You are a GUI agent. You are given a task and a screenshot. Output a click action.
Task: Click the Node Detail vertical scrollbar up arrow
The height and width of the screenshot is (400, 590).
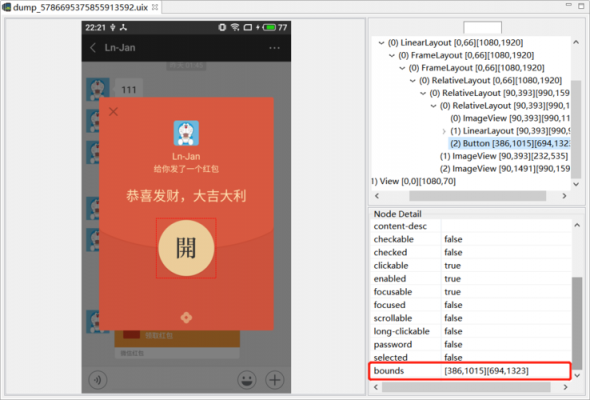point(577,225)
